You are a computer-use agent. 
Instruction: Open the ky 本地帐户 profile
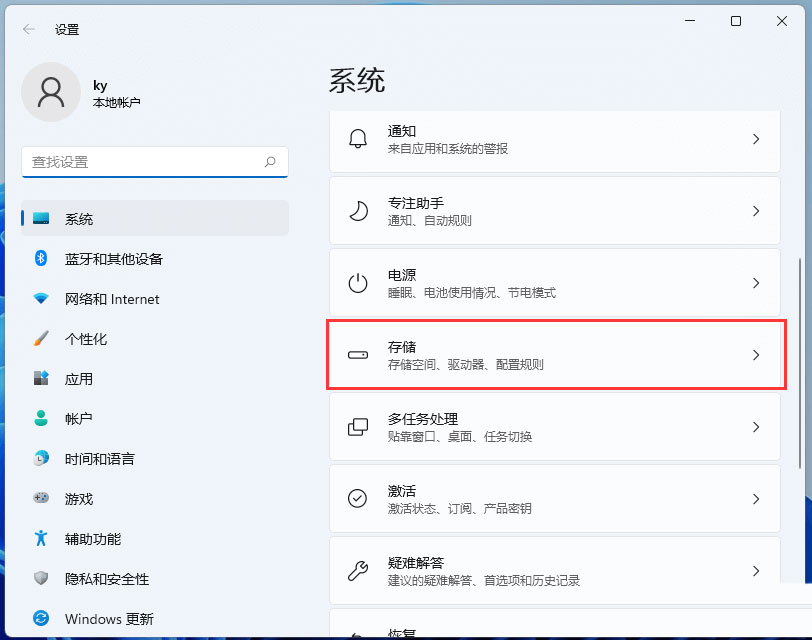pyautogui.click(x=80, y=92)
